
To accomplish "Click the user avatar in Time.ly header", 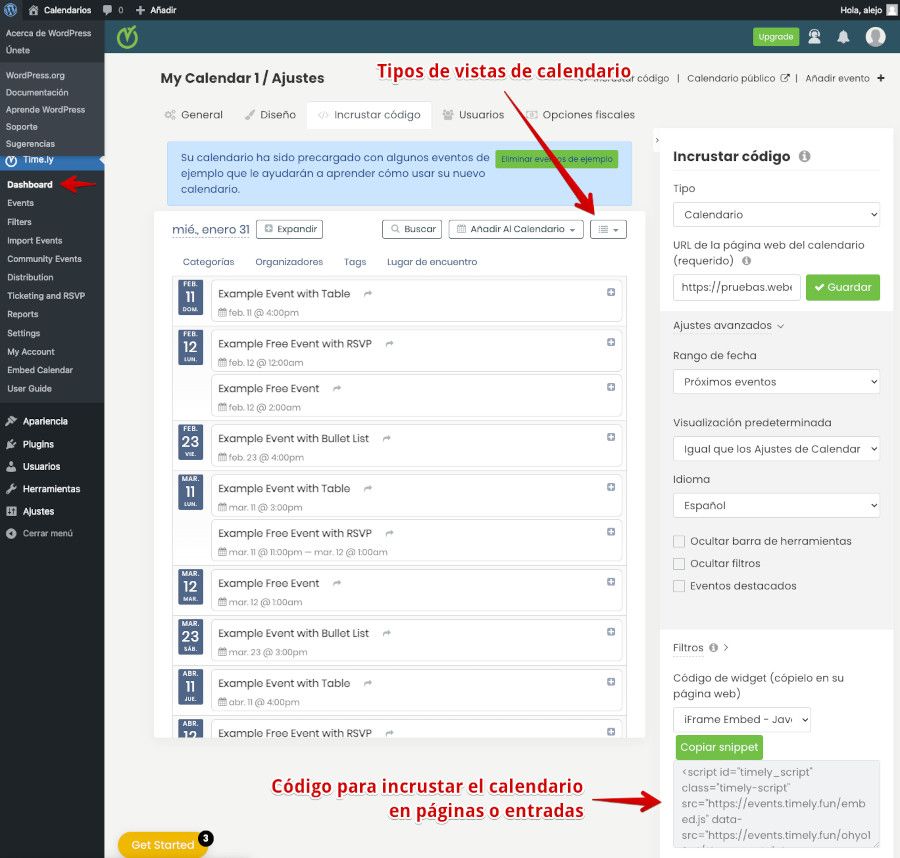I will tap(875, 37).
